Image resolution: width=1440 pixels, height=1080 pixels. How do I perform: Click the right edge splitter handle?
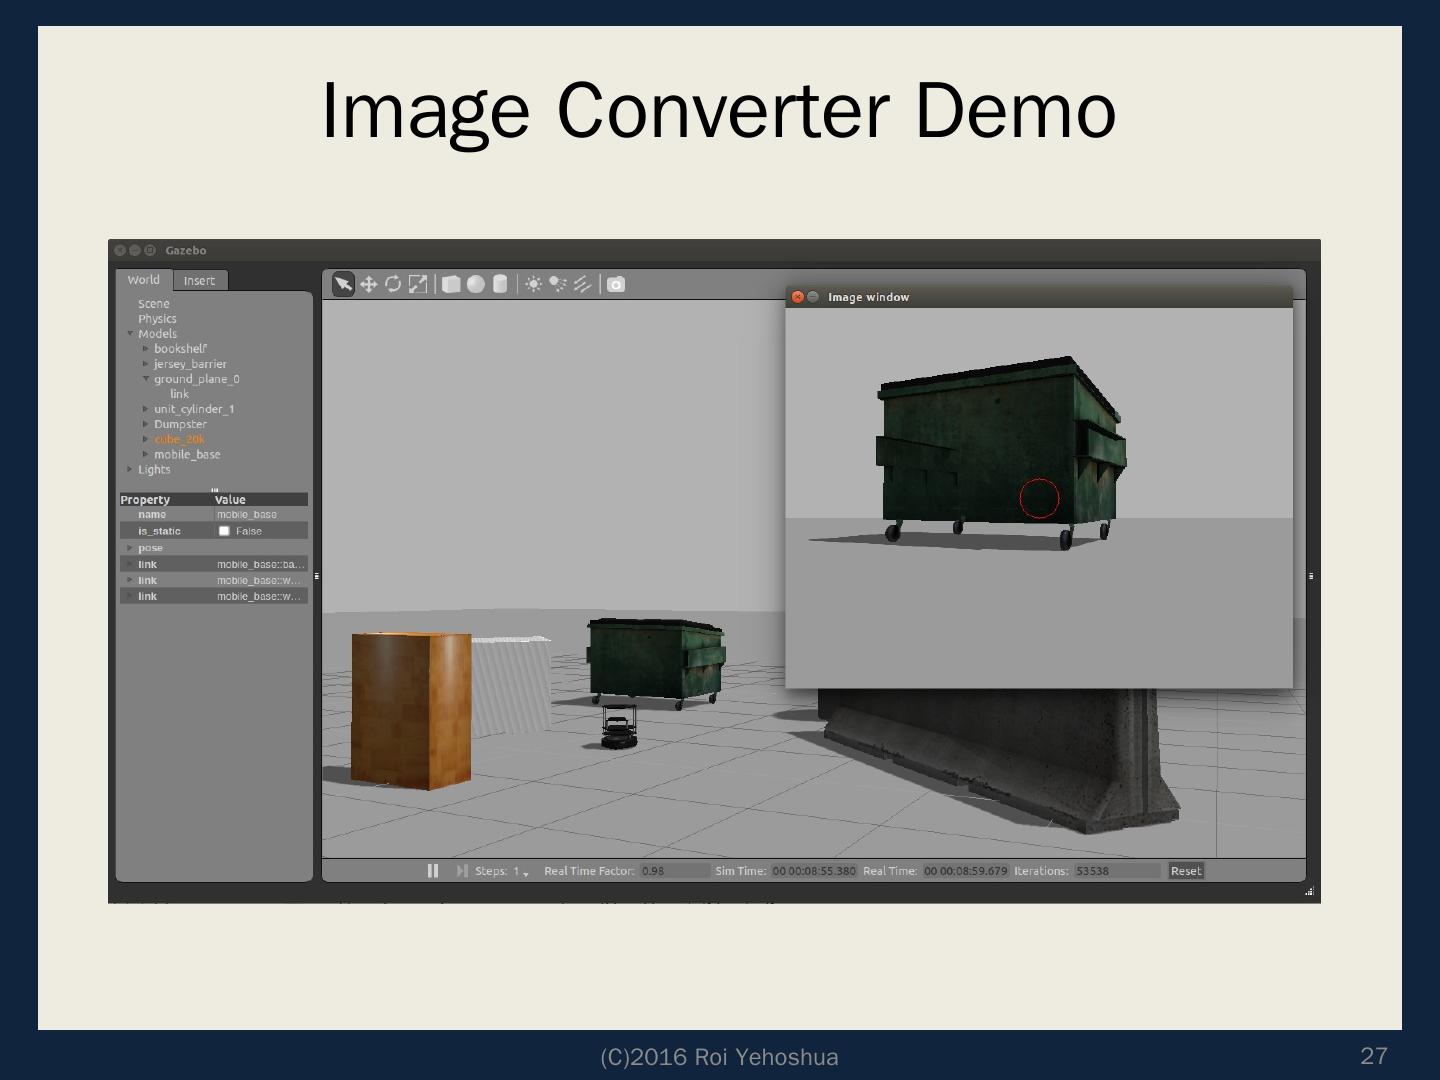pos(1311,576)
